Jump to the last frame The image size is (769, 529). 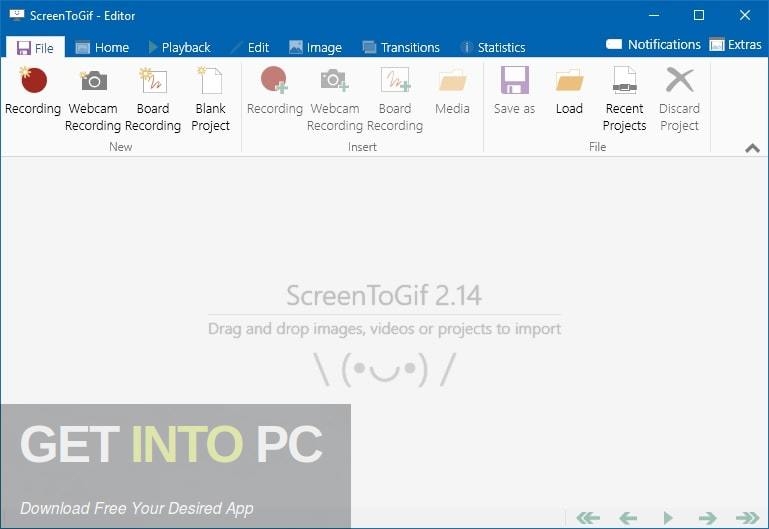point(747,517)
